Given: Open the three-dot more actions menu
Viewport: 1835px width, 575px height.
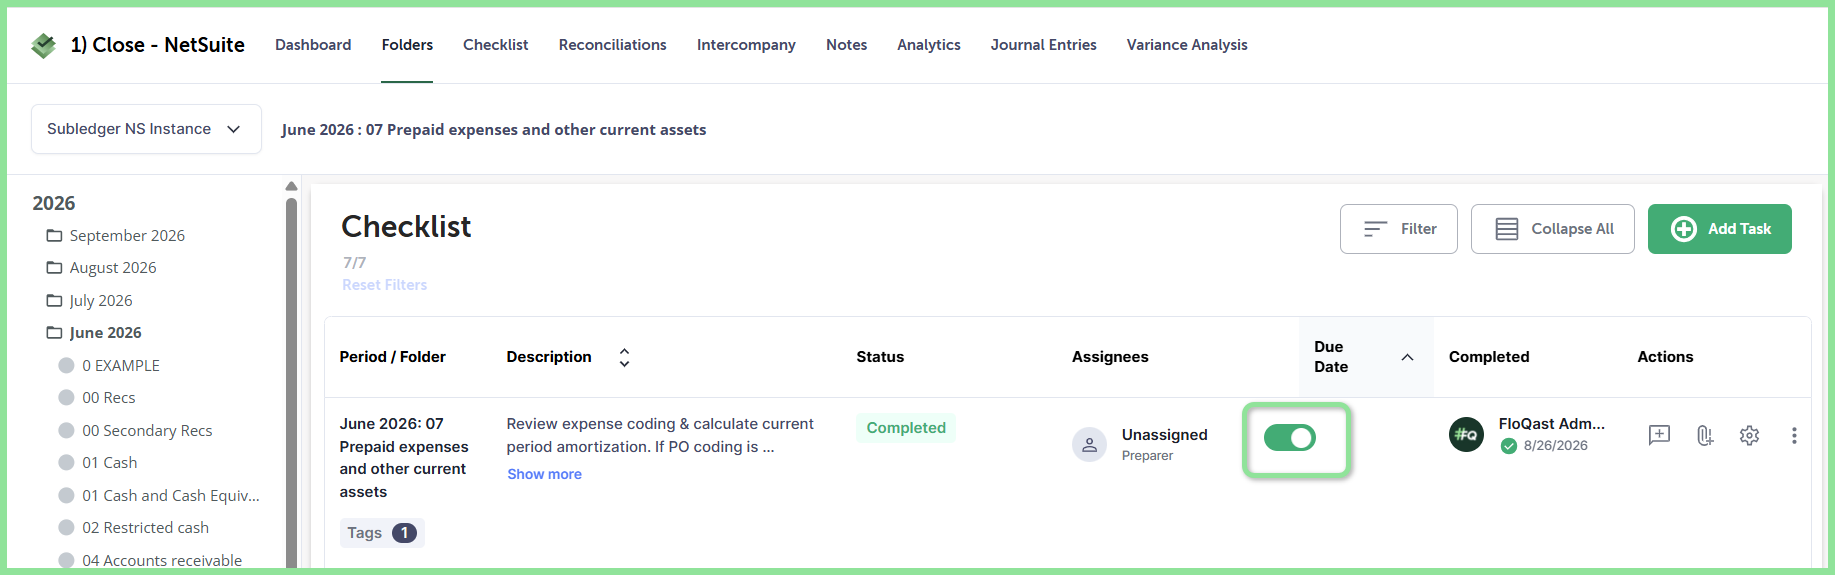Looking at the screenshot, I should (1794, 435).
